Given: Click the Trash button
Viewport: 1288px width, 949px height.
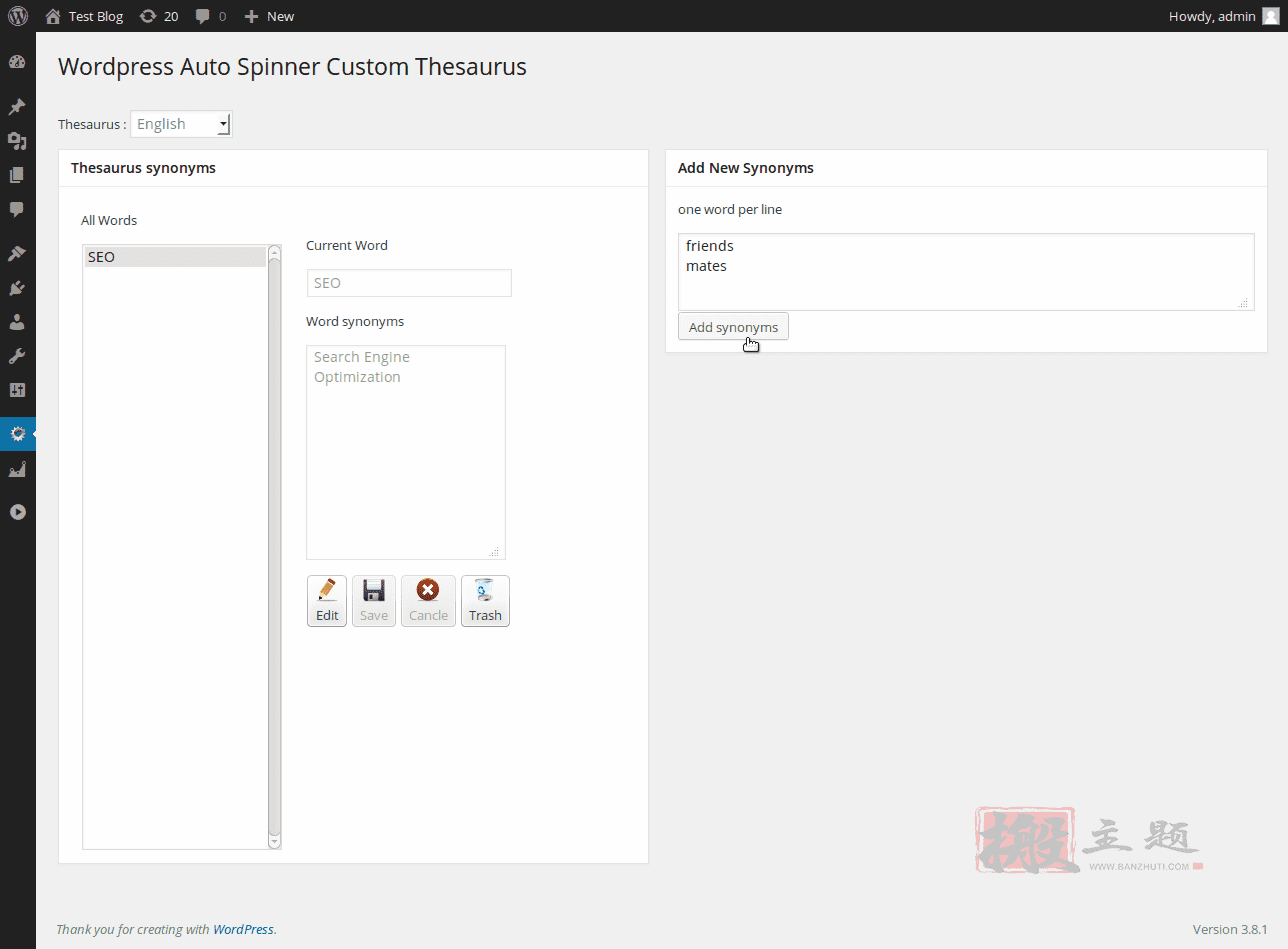Looking at the screenshot, I should pos(485,601).
